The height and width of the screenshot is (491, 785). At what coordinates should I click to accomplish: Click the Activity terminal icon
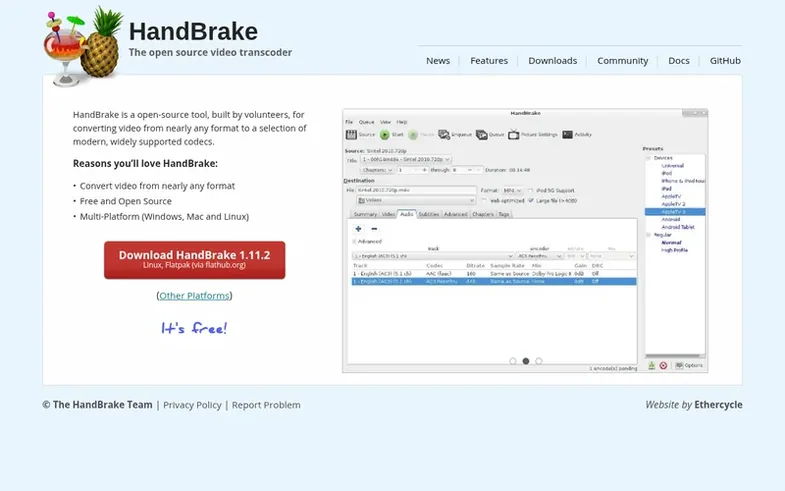(567, 135)
